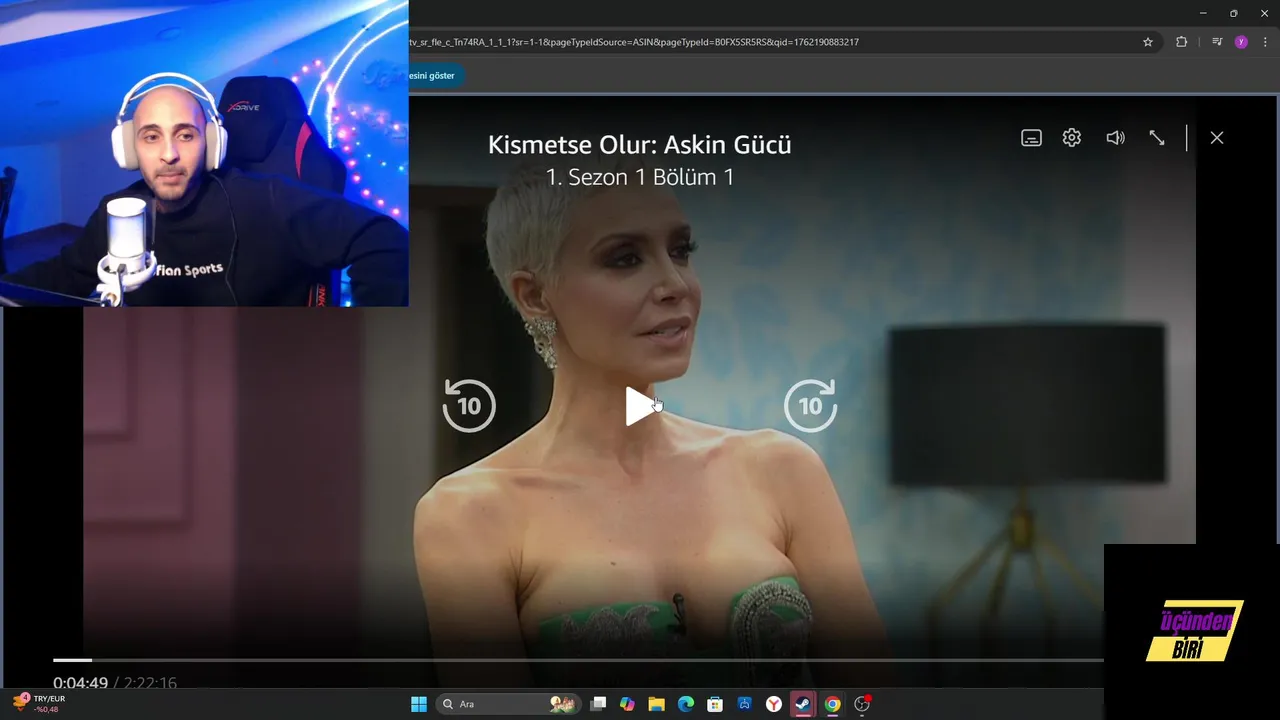The width and height of the screenshot is (1280, 720).
Task: Switch to Google Chrome on the taskbar
Action: point(832,704)
